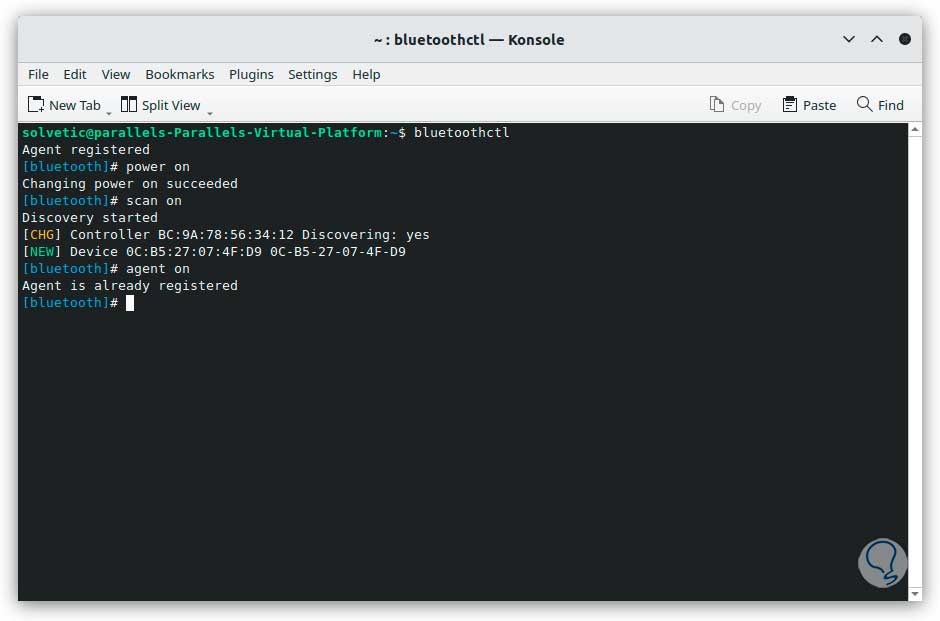
Task: Open the Bookmarks menu
Action: (180, 74)
